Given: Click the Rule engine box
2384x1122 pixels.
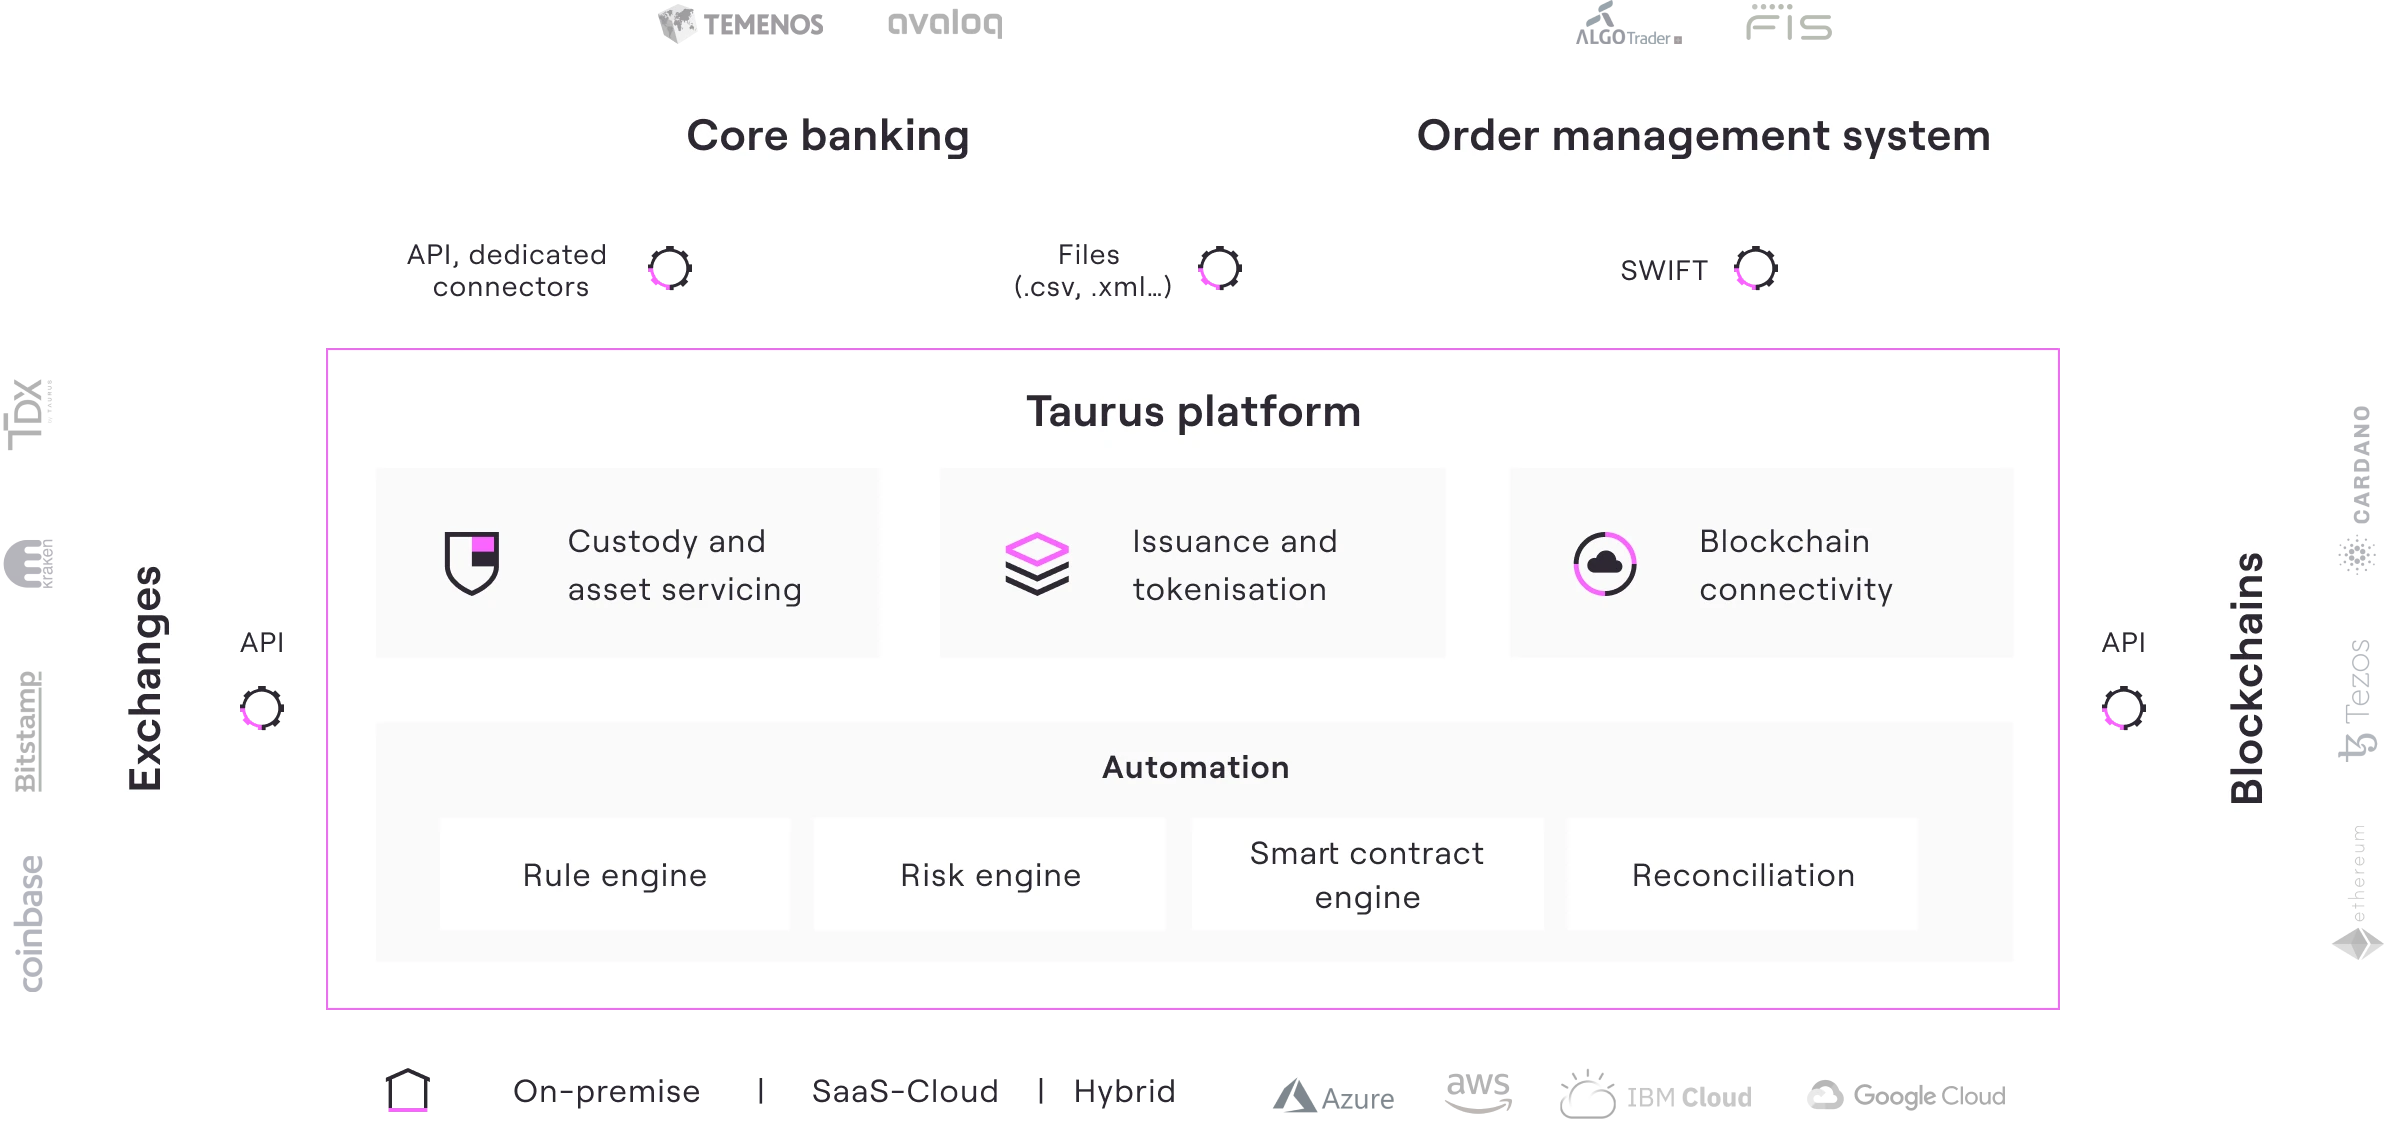Looking at the screenshot, I should click(615, 875).
